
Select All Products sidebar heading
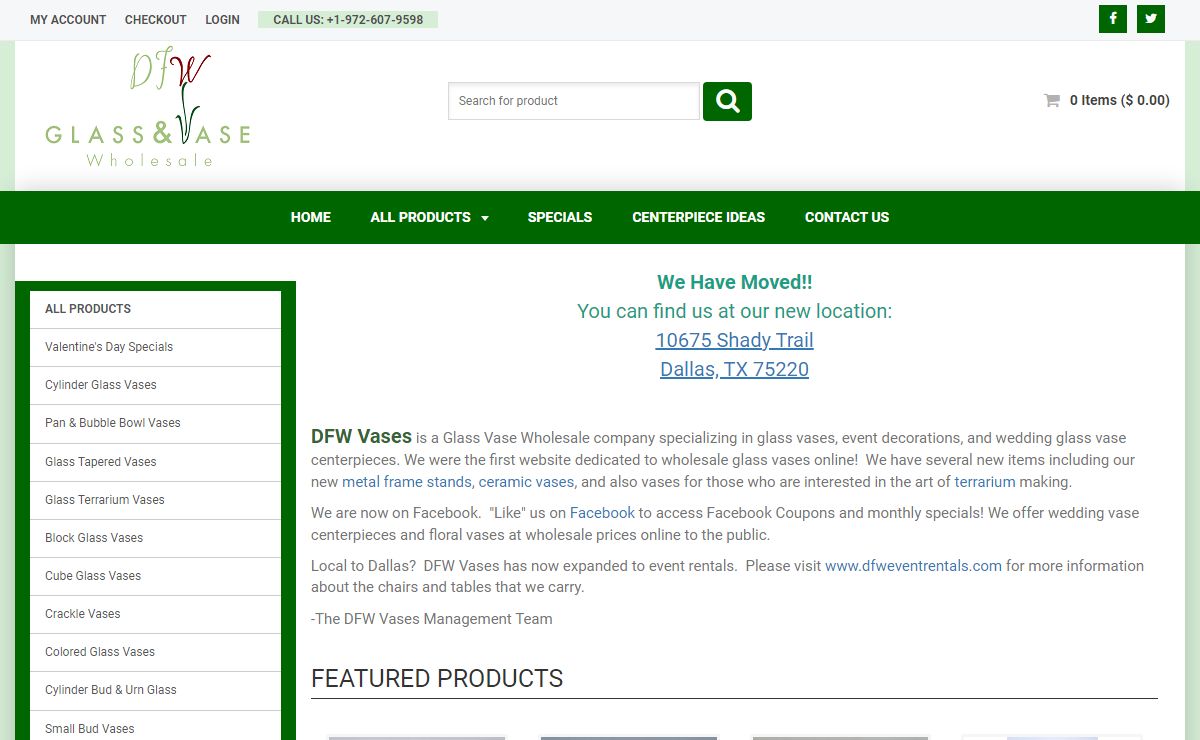tap(156, 309)
